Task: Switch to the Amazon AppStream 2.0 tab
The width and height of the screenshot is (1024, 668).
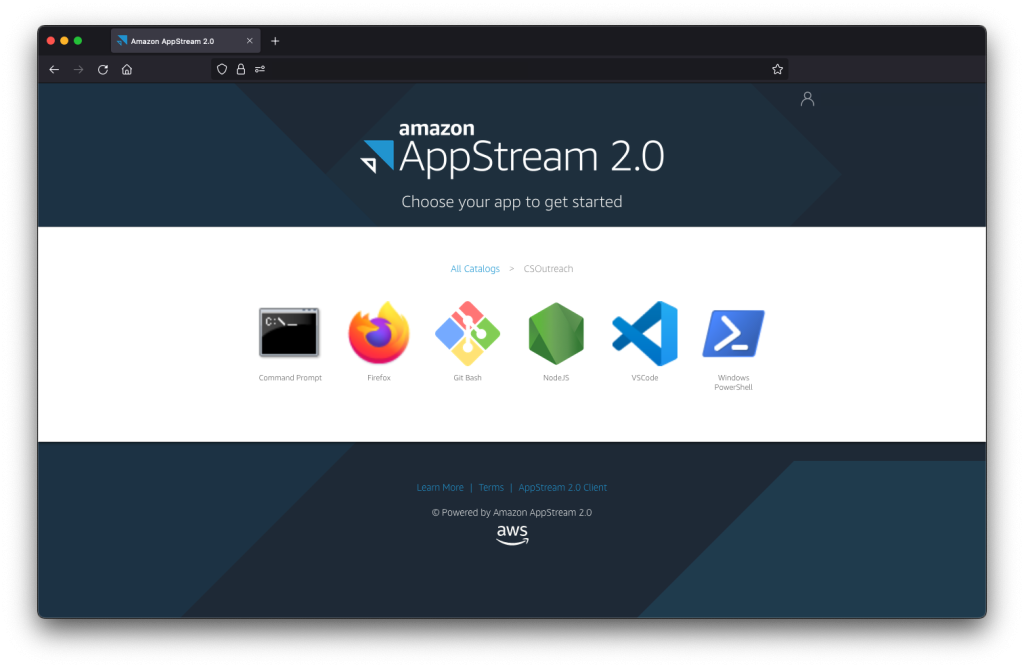Action: click(182, 40)
